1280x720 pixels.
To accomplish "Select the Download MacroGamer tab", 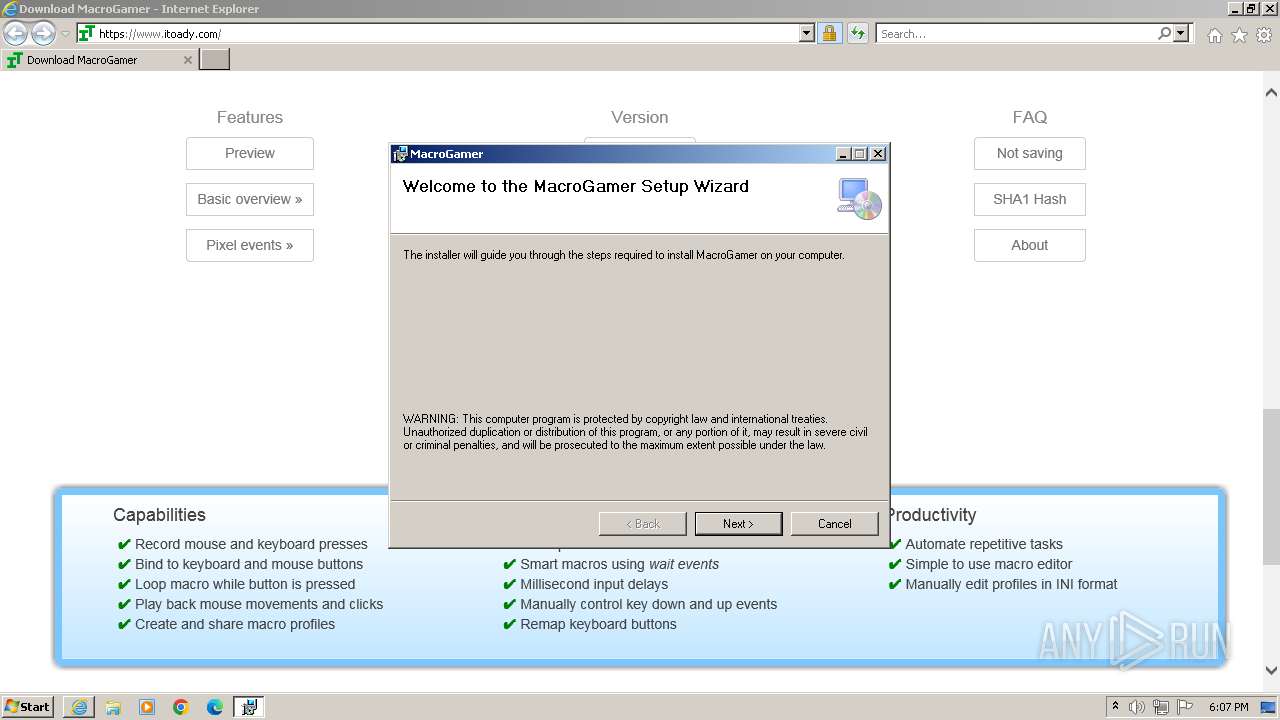I will coord(98,60).
